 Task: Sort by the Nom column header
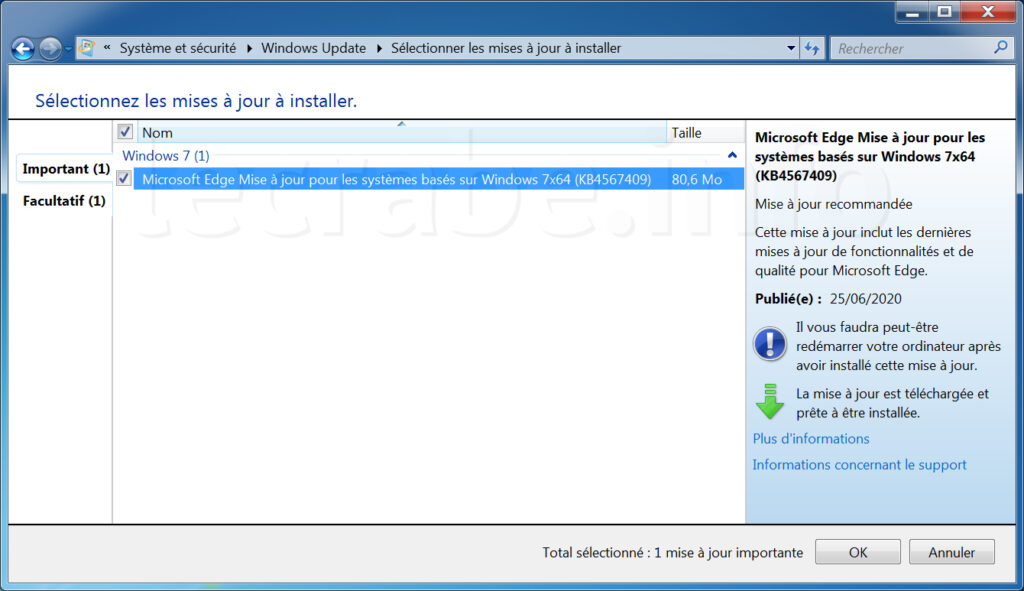pos(402,133)
